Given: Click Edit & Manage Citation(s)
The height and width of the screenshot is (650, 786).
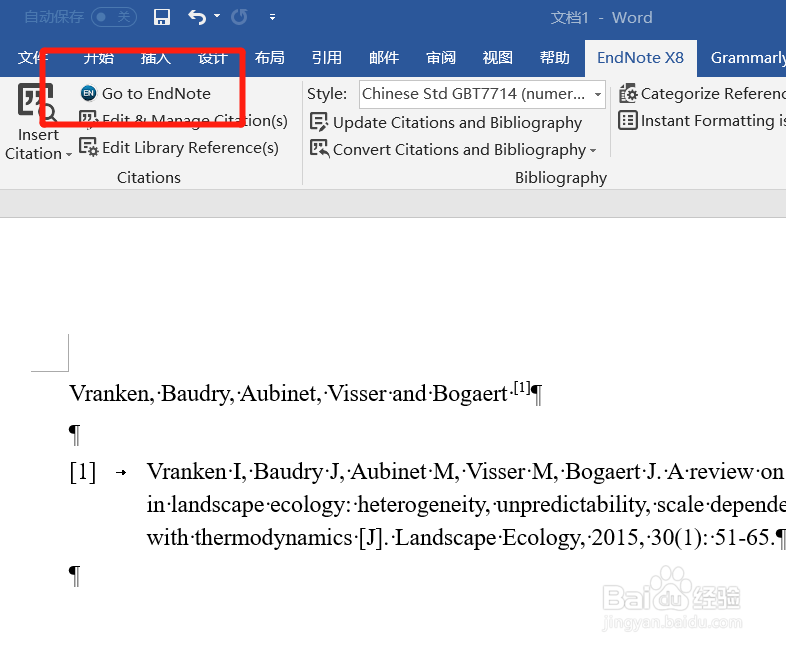Looking at the screenshot, I should coord(183,120).
